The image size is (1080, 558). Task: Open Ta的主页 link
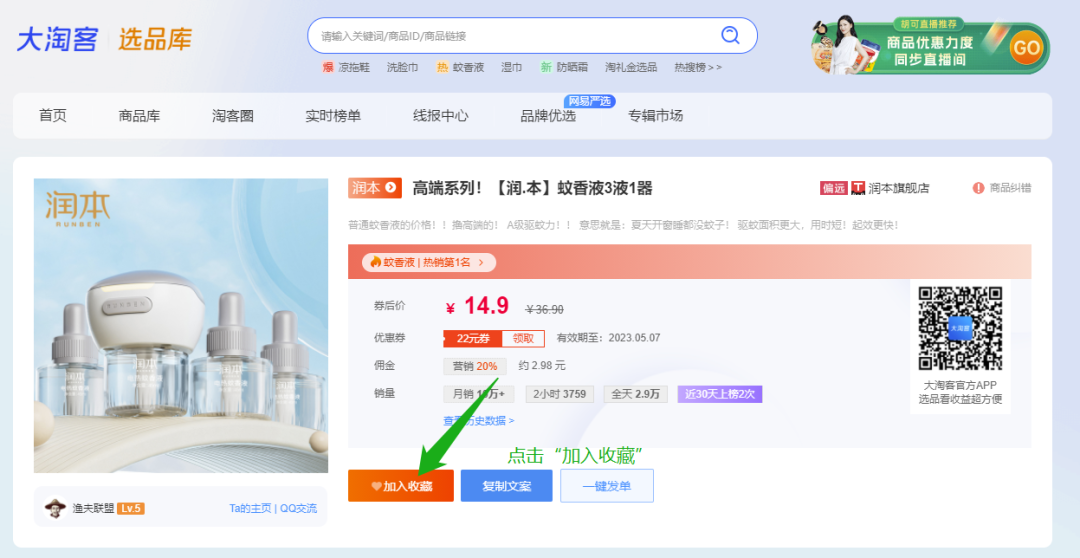pyautogui.click(x=250, y=508)
